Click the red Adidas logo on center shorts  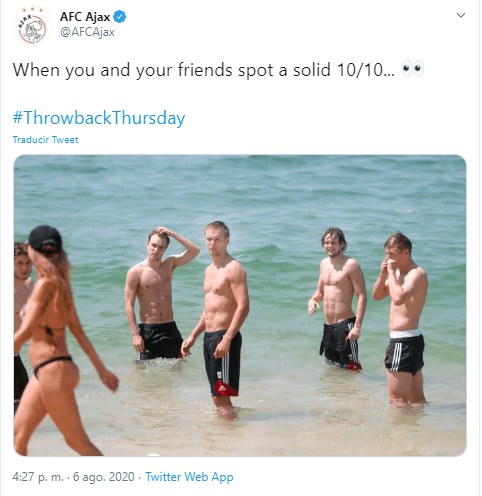[226, 388]
